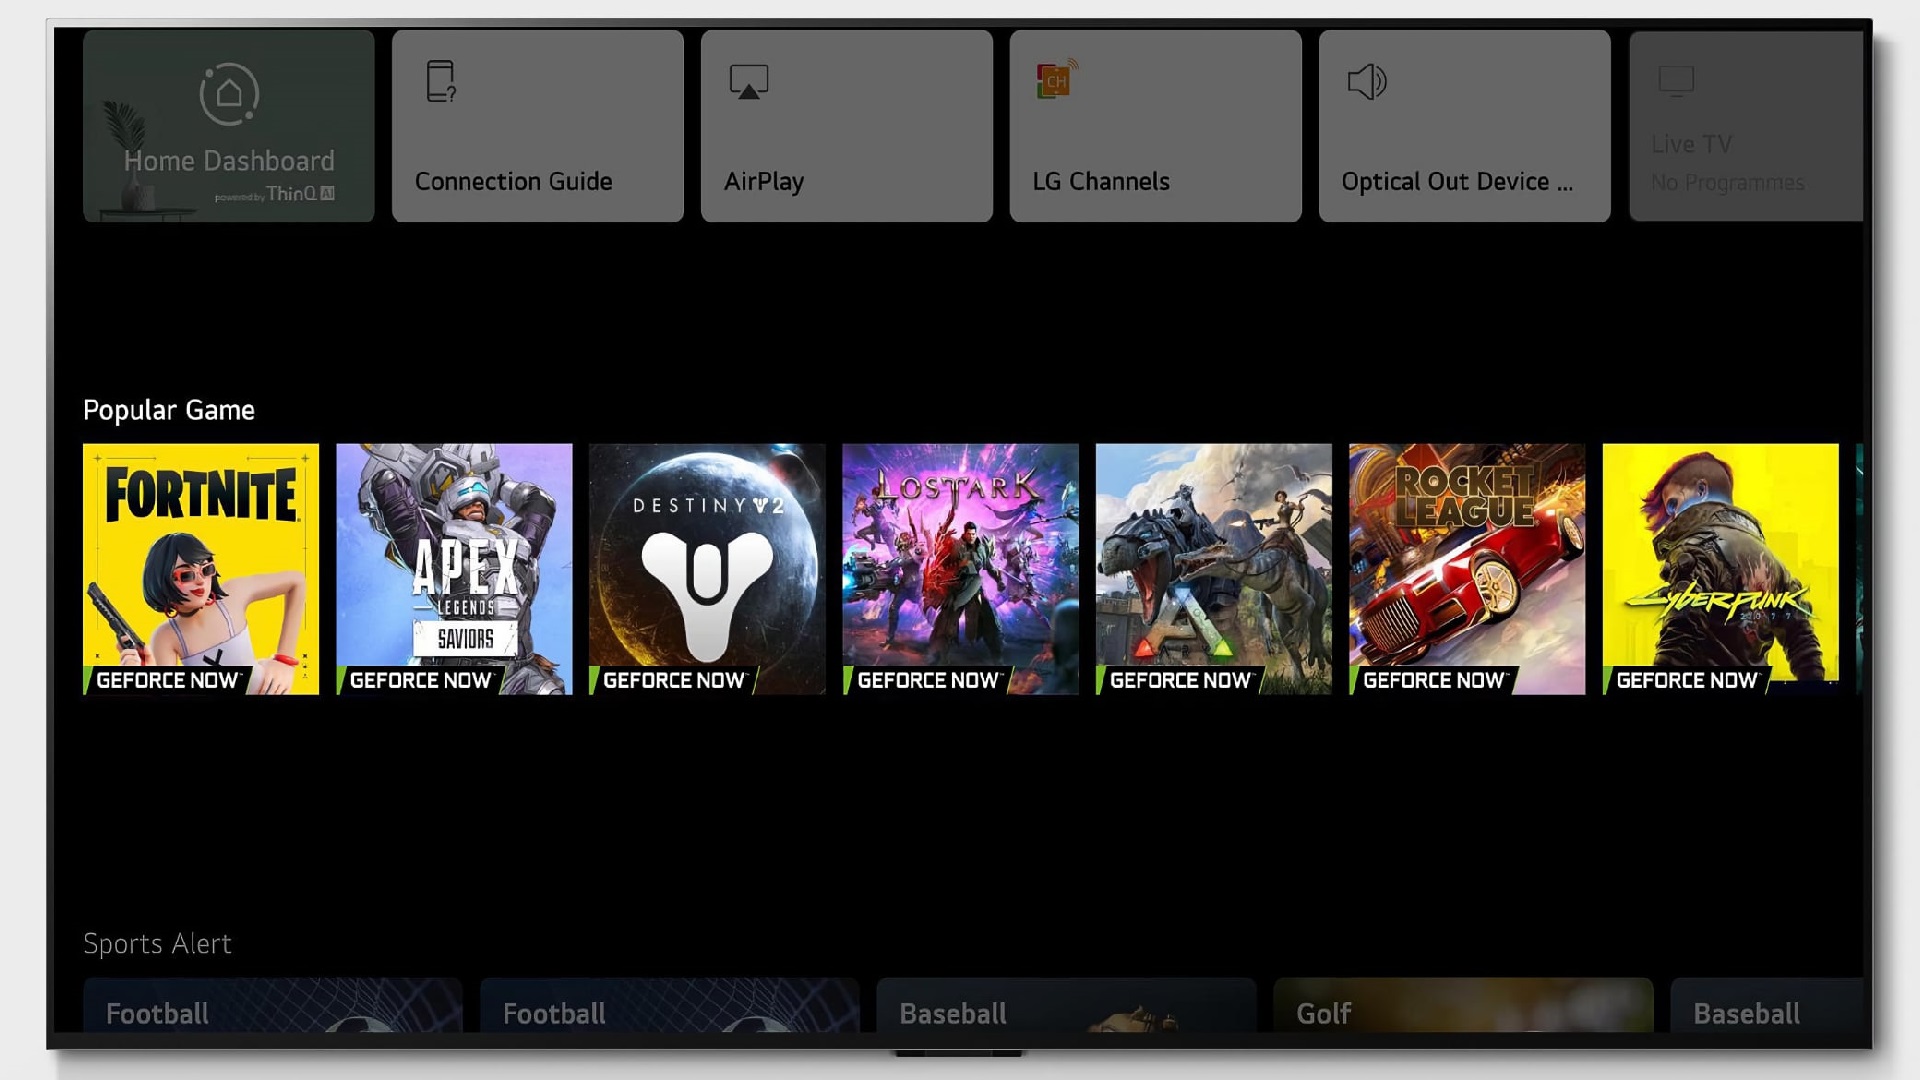Image resolution: width=1920 pixels, height=1080 pixels.
Task: Click GeForce NOW badge on Destiny 2
Action: point(673,681)
